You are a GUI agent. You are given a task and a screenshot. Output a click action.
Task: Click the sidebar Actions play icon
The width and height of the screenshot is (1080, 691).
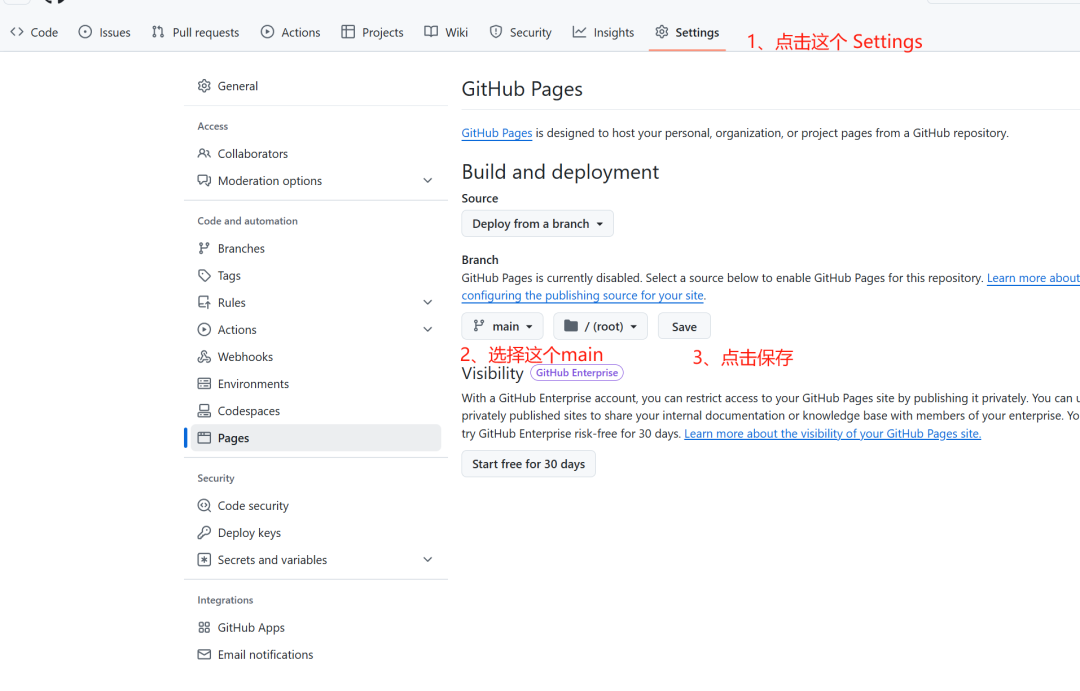[x=204, y=329]
